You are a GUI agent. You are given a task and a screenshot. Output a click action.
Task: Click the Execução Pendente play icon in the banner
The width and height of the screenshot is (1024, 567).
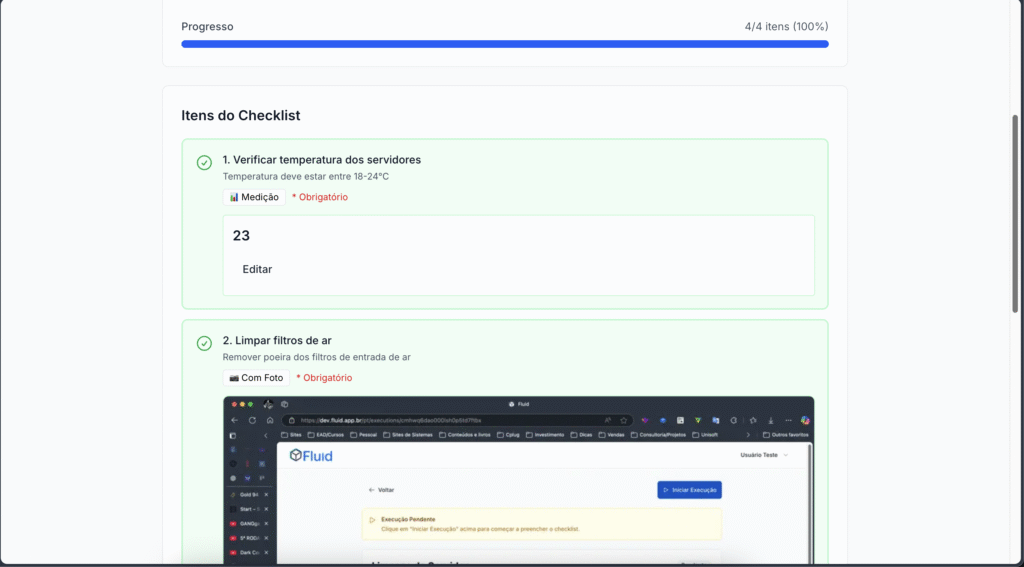[372, 520]
